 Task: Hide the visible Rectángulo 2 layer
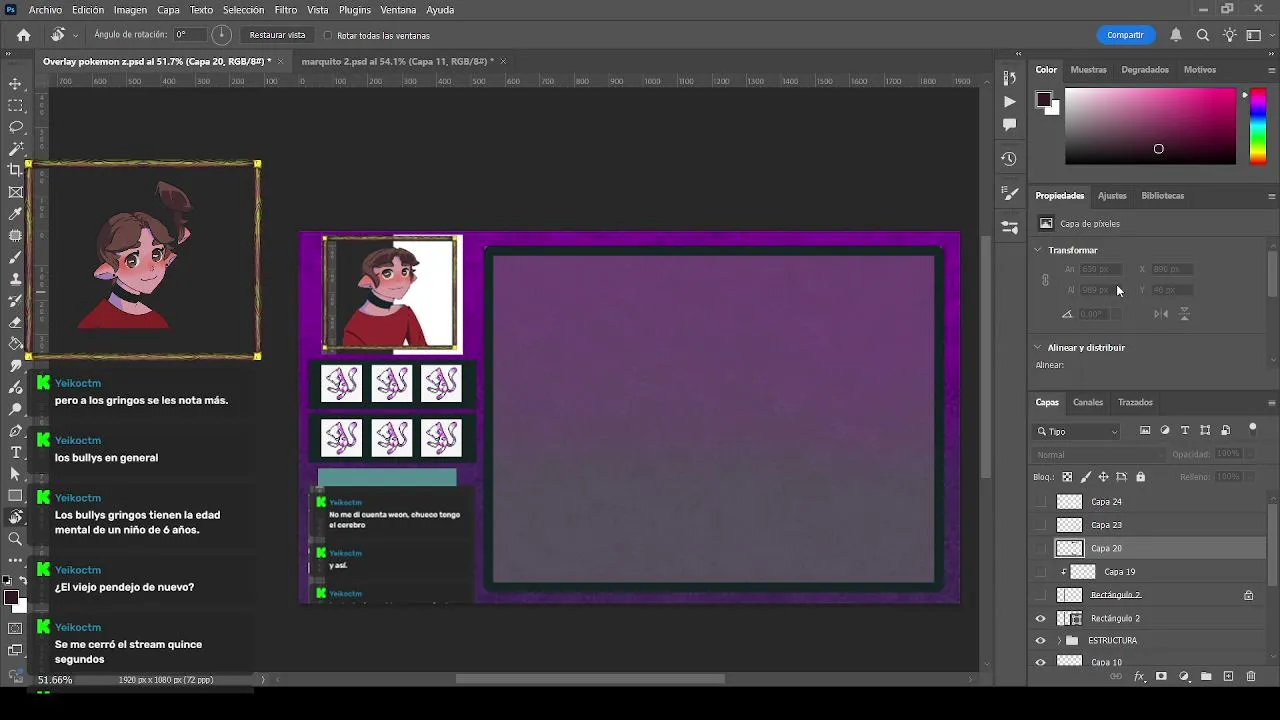[1041, 618]
